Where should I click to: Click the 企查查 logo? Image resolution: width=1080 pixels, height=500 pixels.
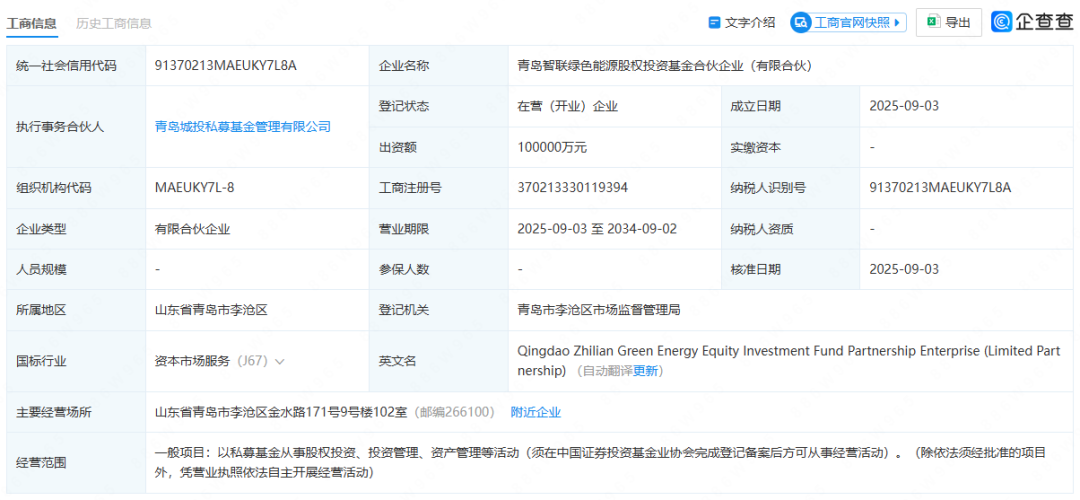click(x=1032, y=22)
